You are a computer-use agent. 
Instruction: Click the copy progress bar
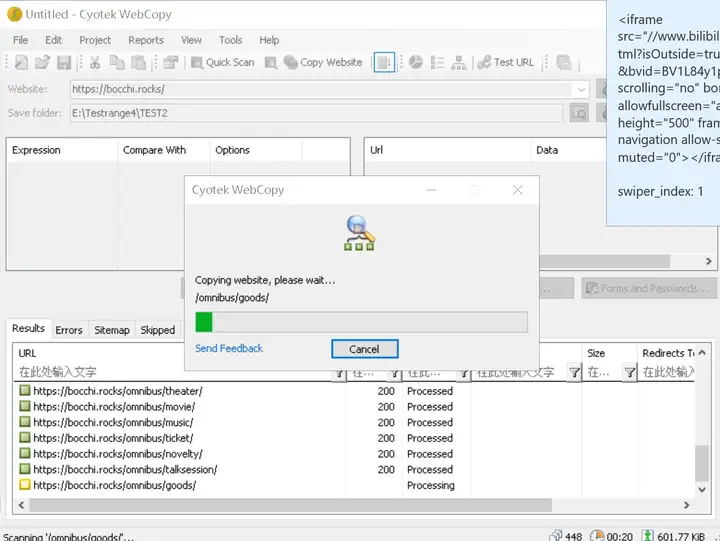pyautogui.click(x=361, y=322)
